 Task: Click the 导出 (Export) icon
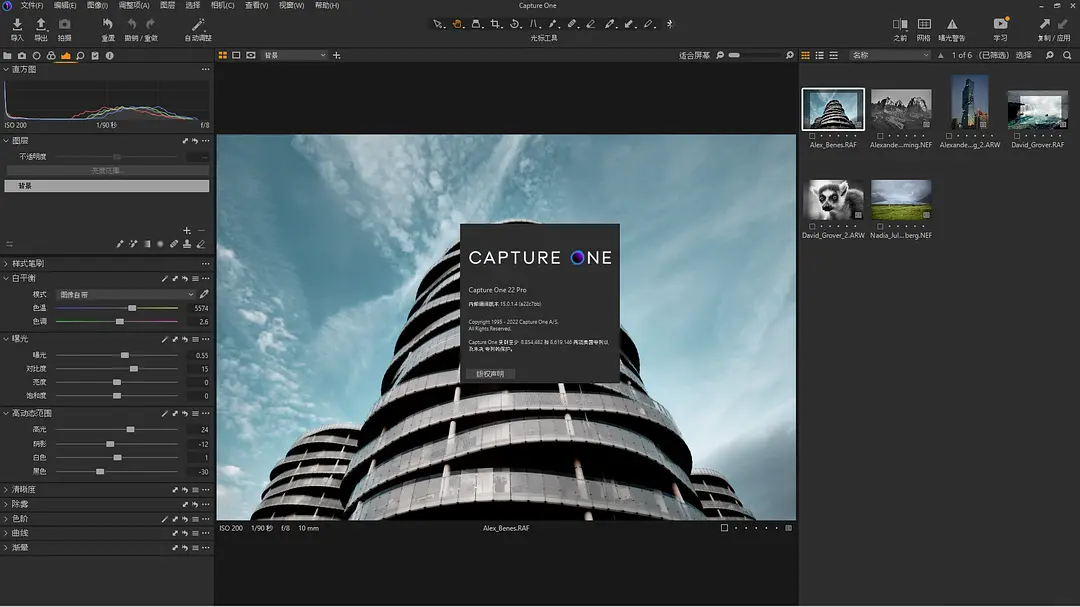click(x=41, y=24)
